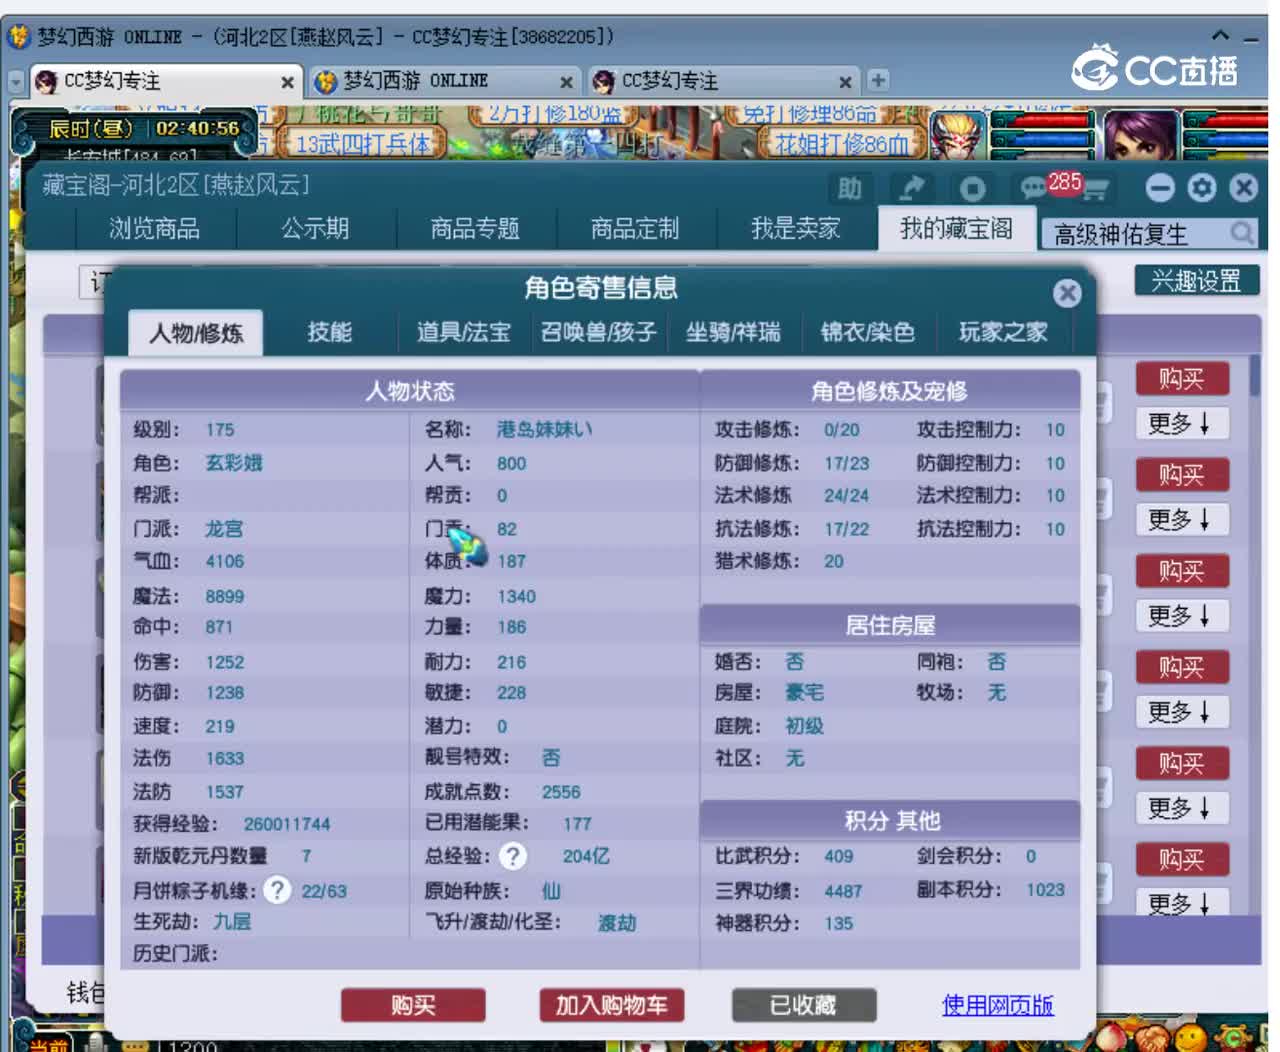The height and width of the screenshot is (1052, 1280).
Task: Go to 我是卖家 section
Action: [x=796, y=229]
